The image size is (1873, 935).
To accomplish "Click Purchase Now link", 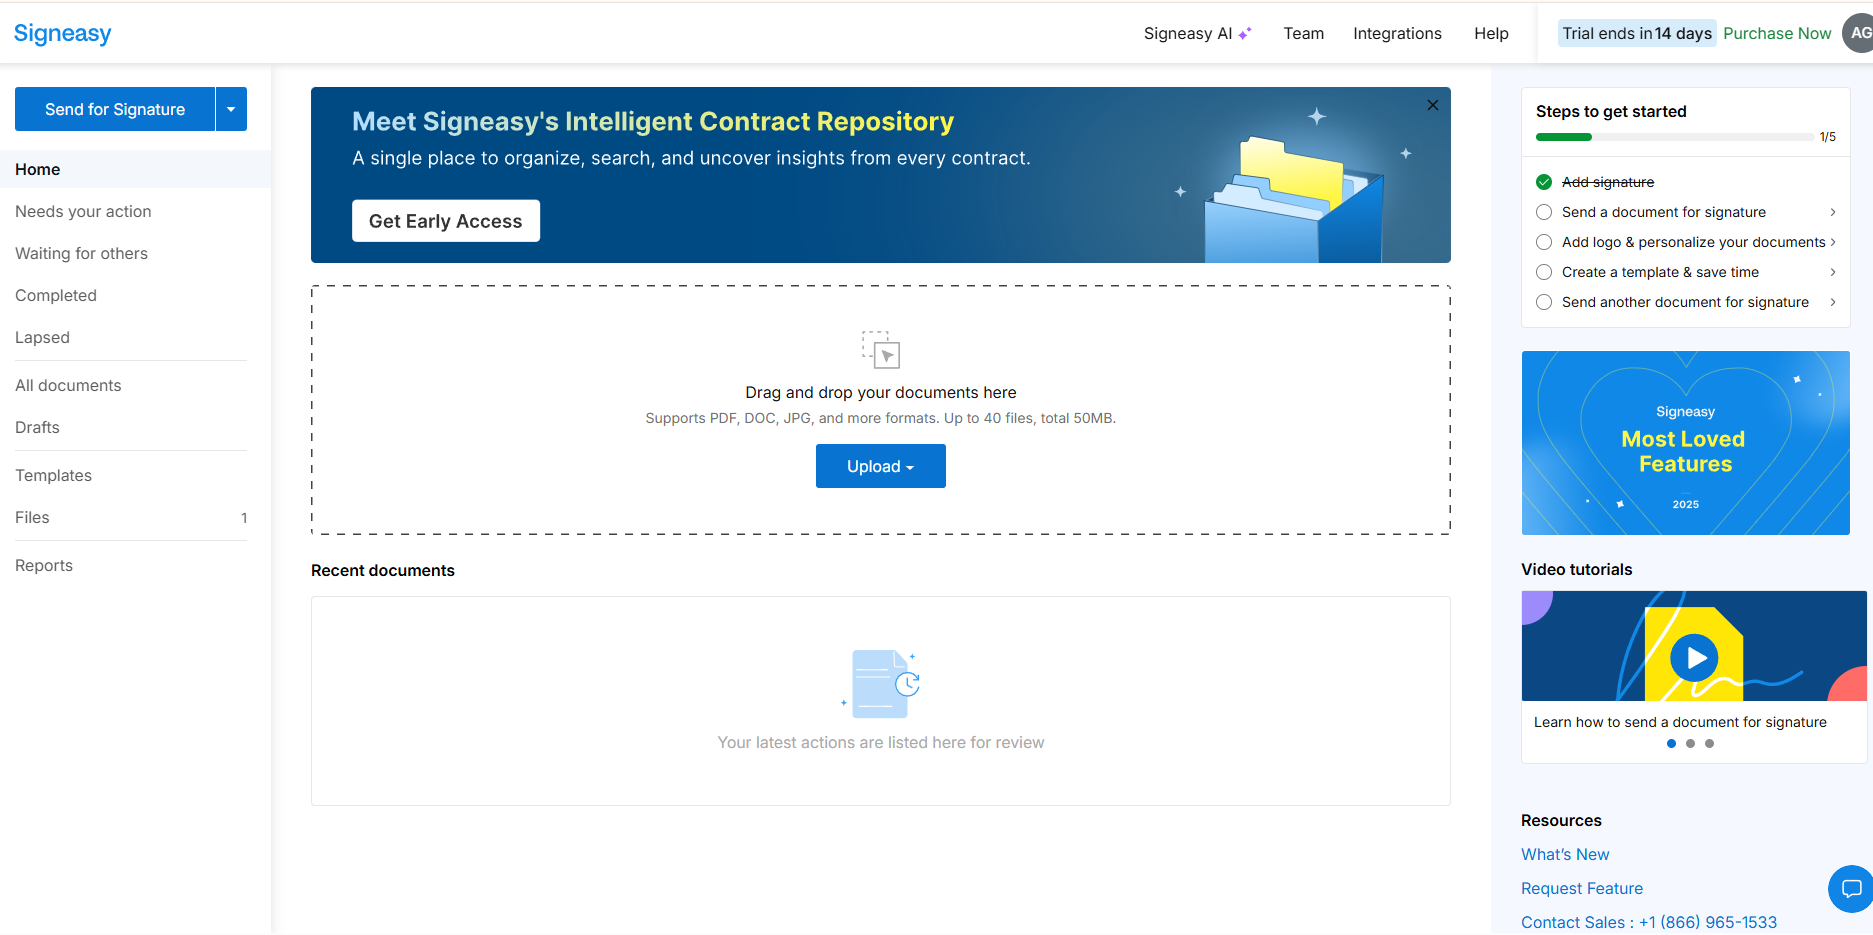I will coord(1777,33).
